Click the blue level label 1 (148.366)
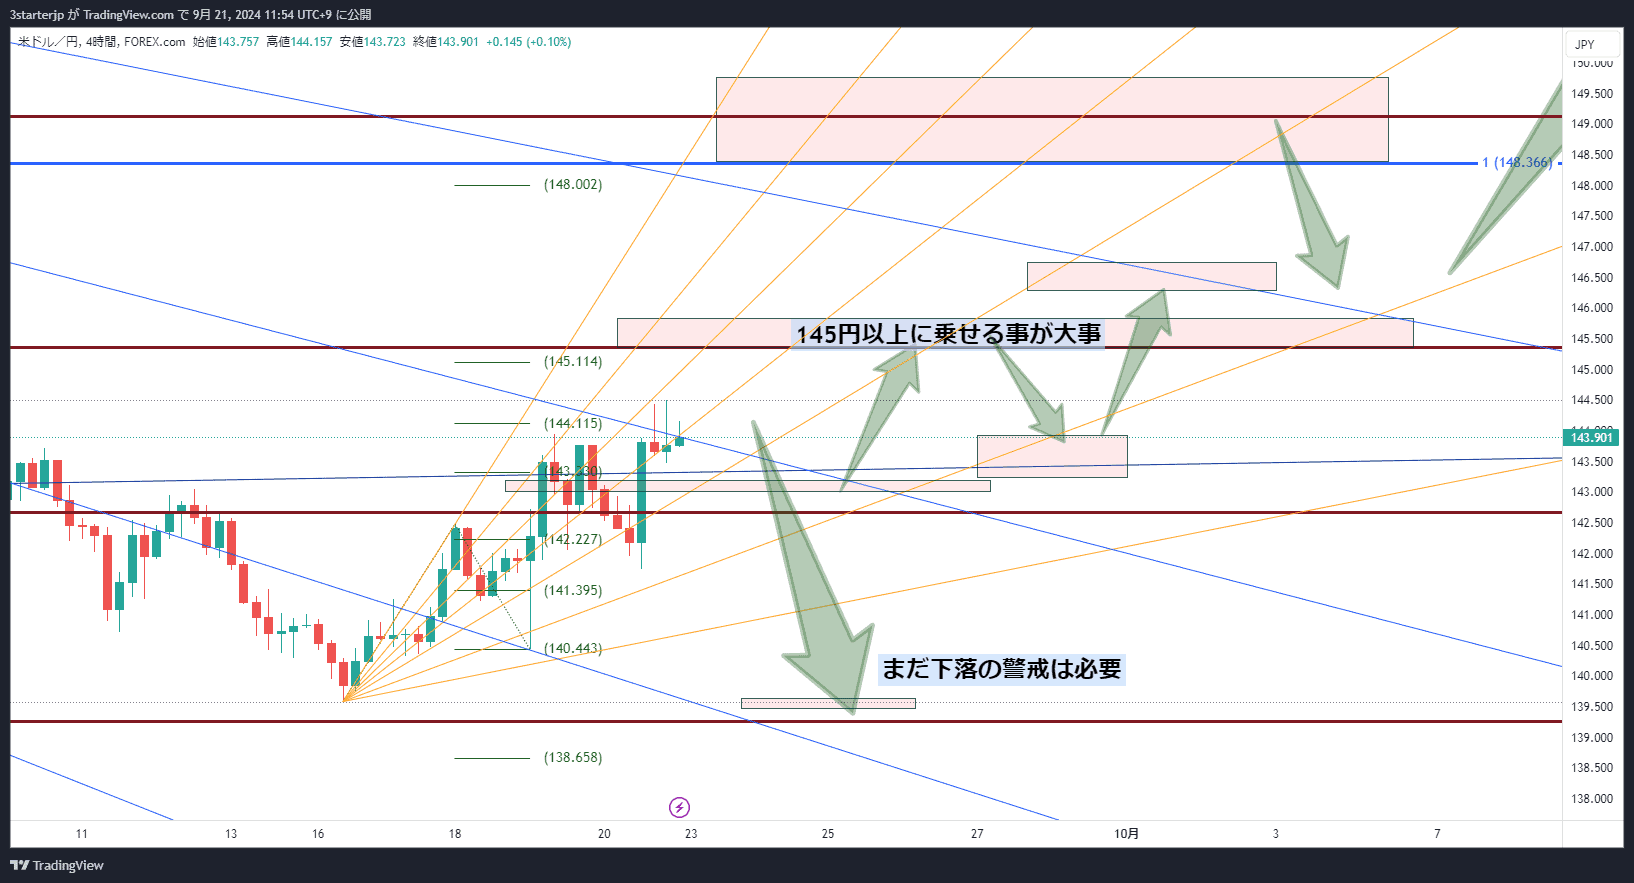This screenshot has height=883, width=1634. click(x=1517, y=163)
